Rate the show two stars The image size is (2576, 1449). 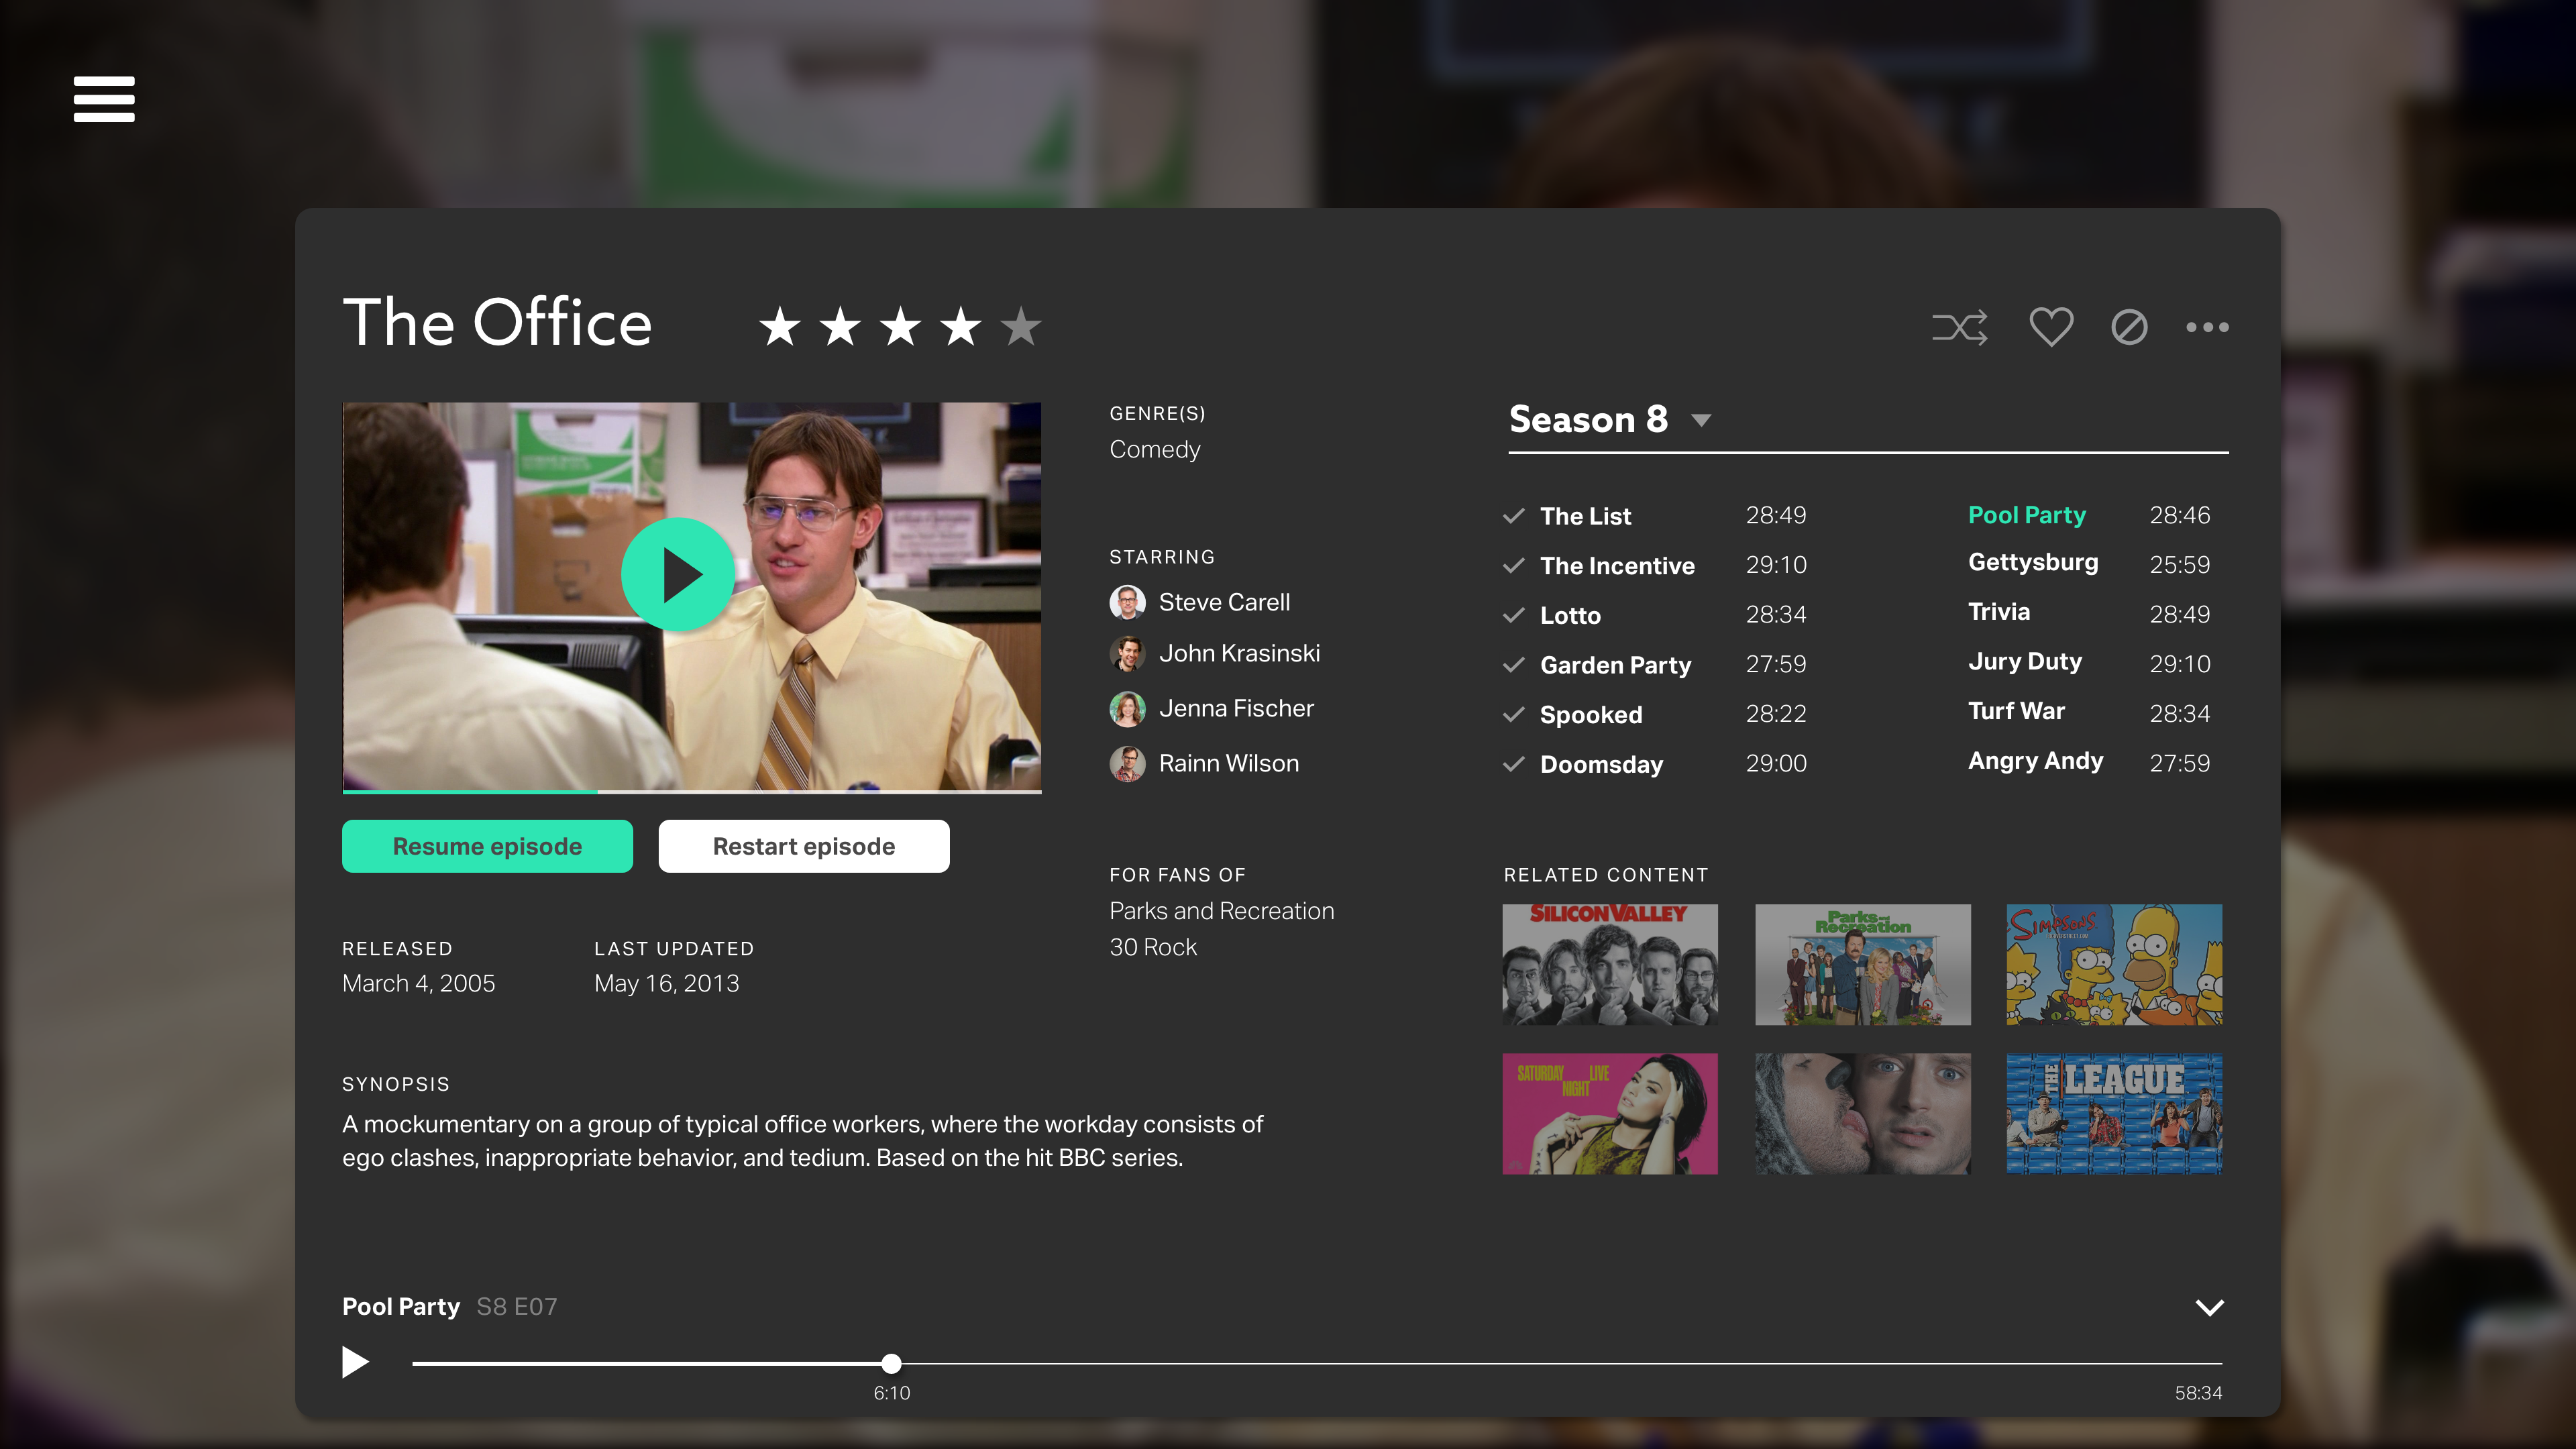click(x=840, y=326)
